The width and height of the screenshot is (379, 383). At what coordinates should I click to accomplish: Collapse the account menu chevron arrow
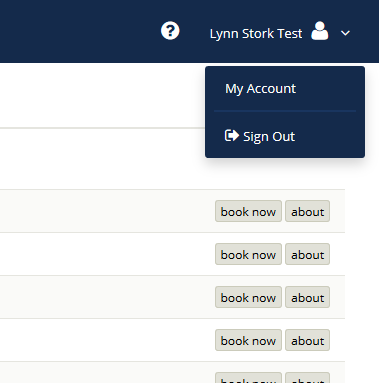345,33
